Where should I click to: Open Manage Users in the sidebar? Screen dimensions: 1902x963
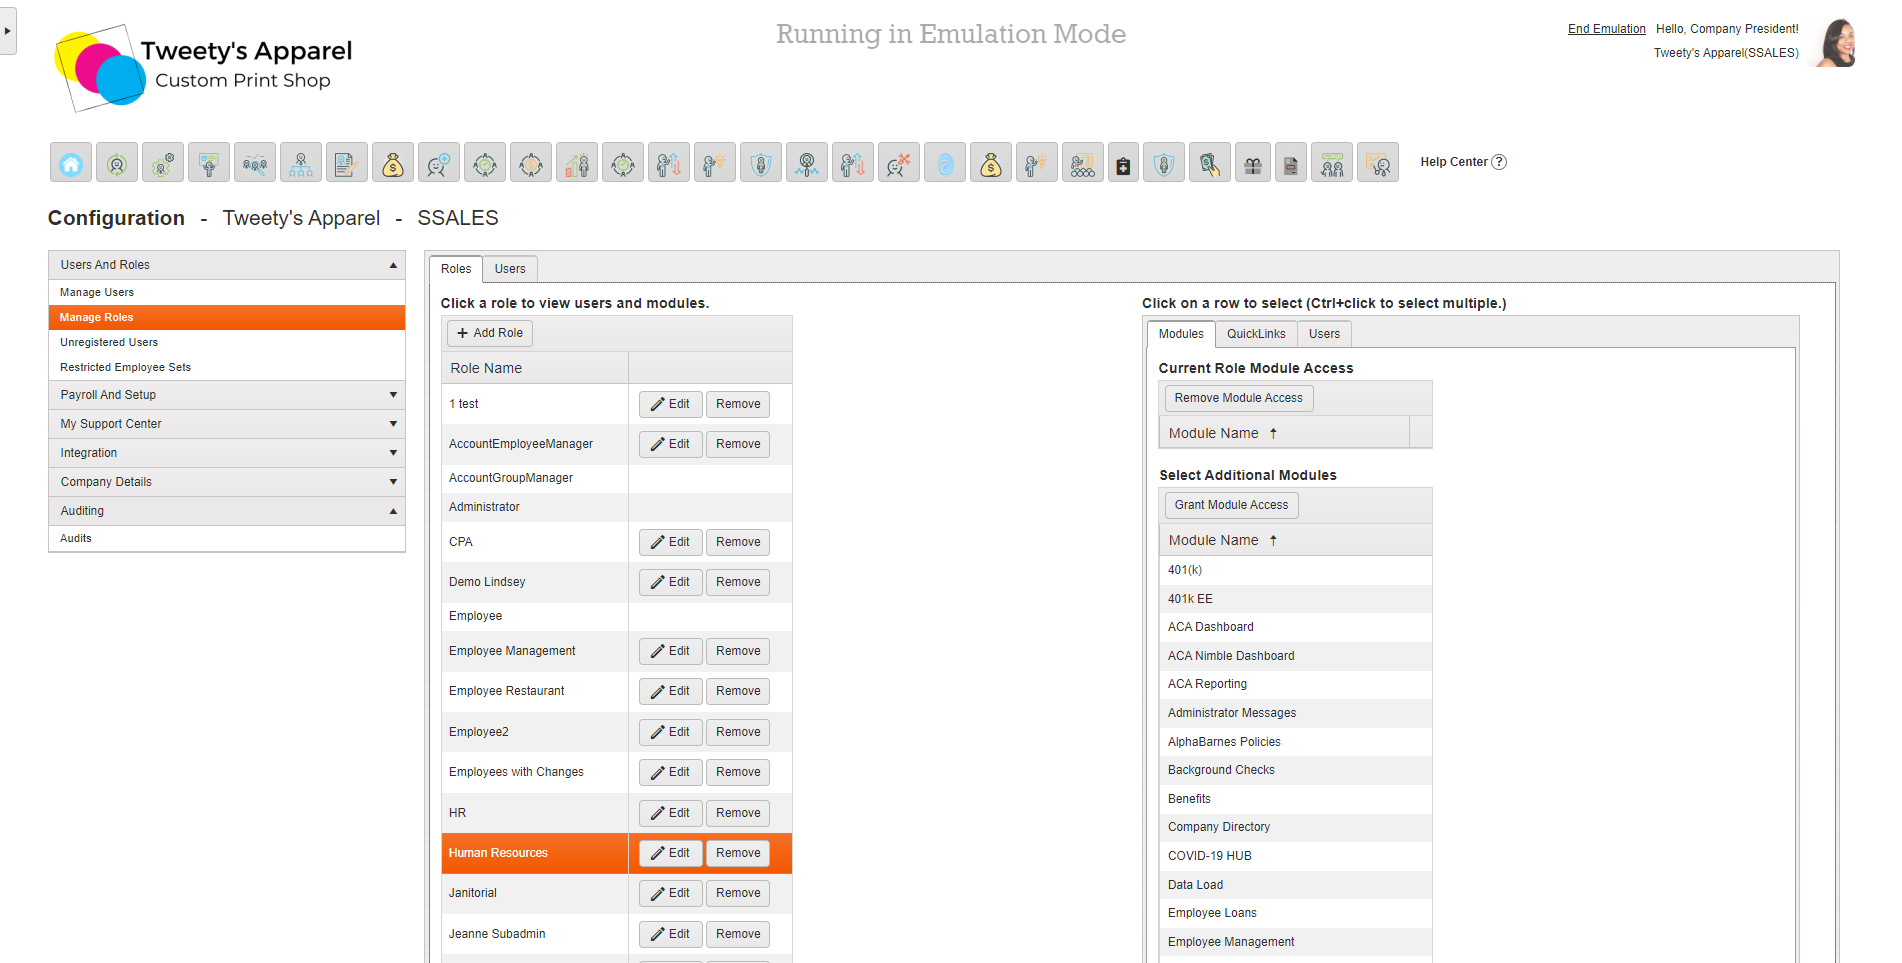tap(227, 292)
